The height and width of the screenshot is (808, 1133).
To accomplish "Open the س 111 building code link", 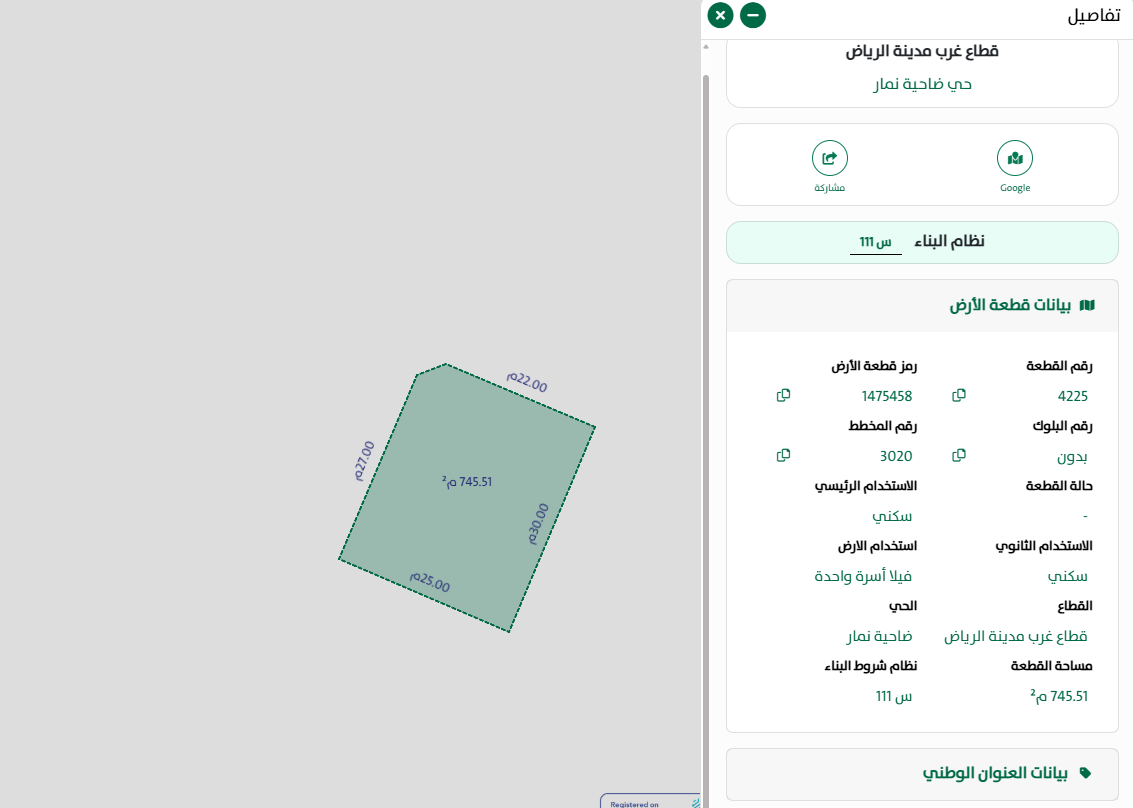I will point(873,240).
